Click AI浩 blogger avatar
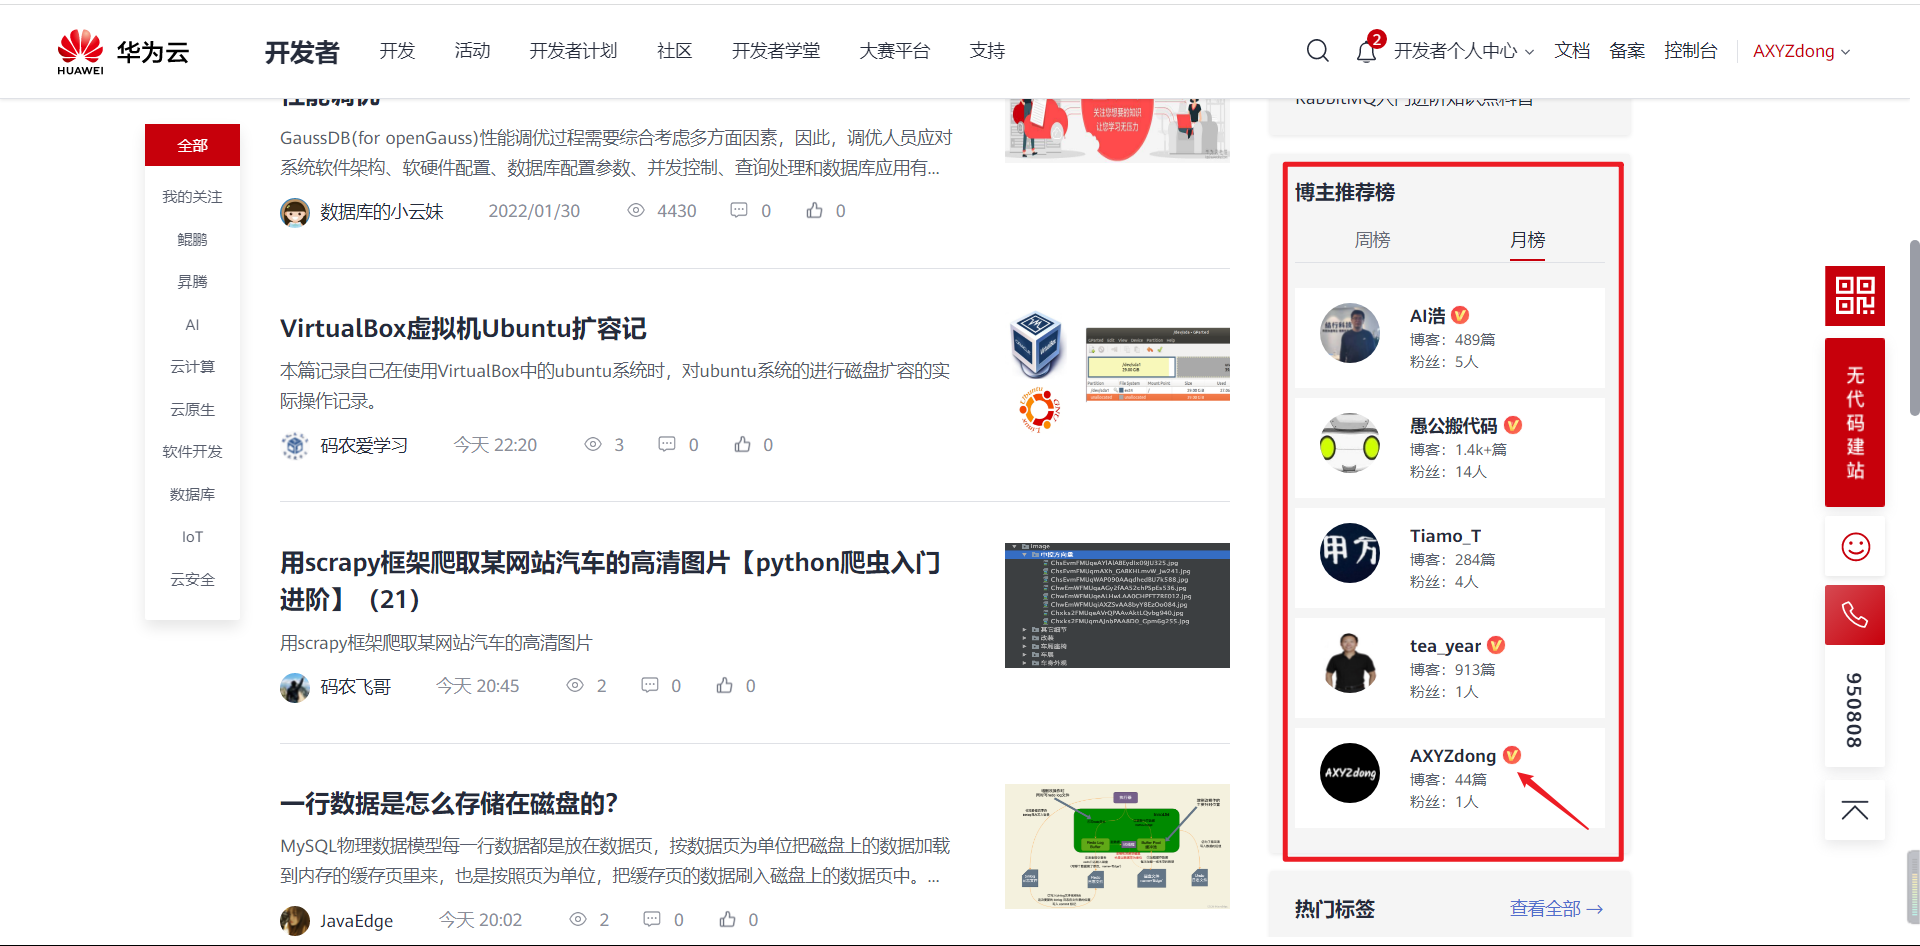The width and height of the screenshot is (1920, 946). click(x=1350, y=333)
